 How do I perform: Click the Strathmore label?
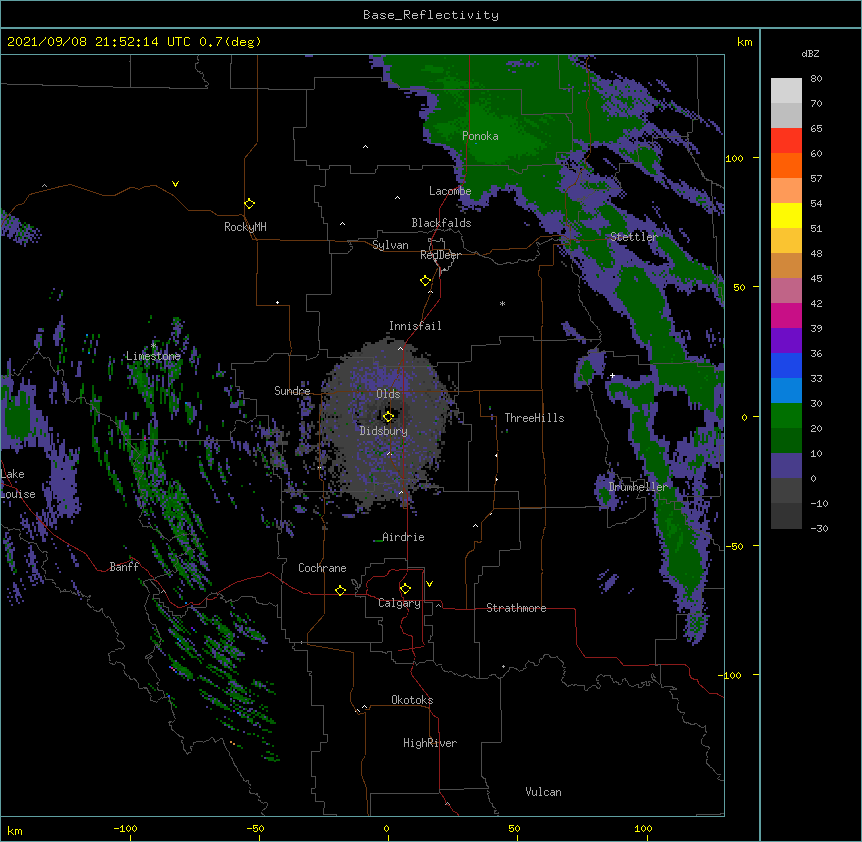click(516, 608)
